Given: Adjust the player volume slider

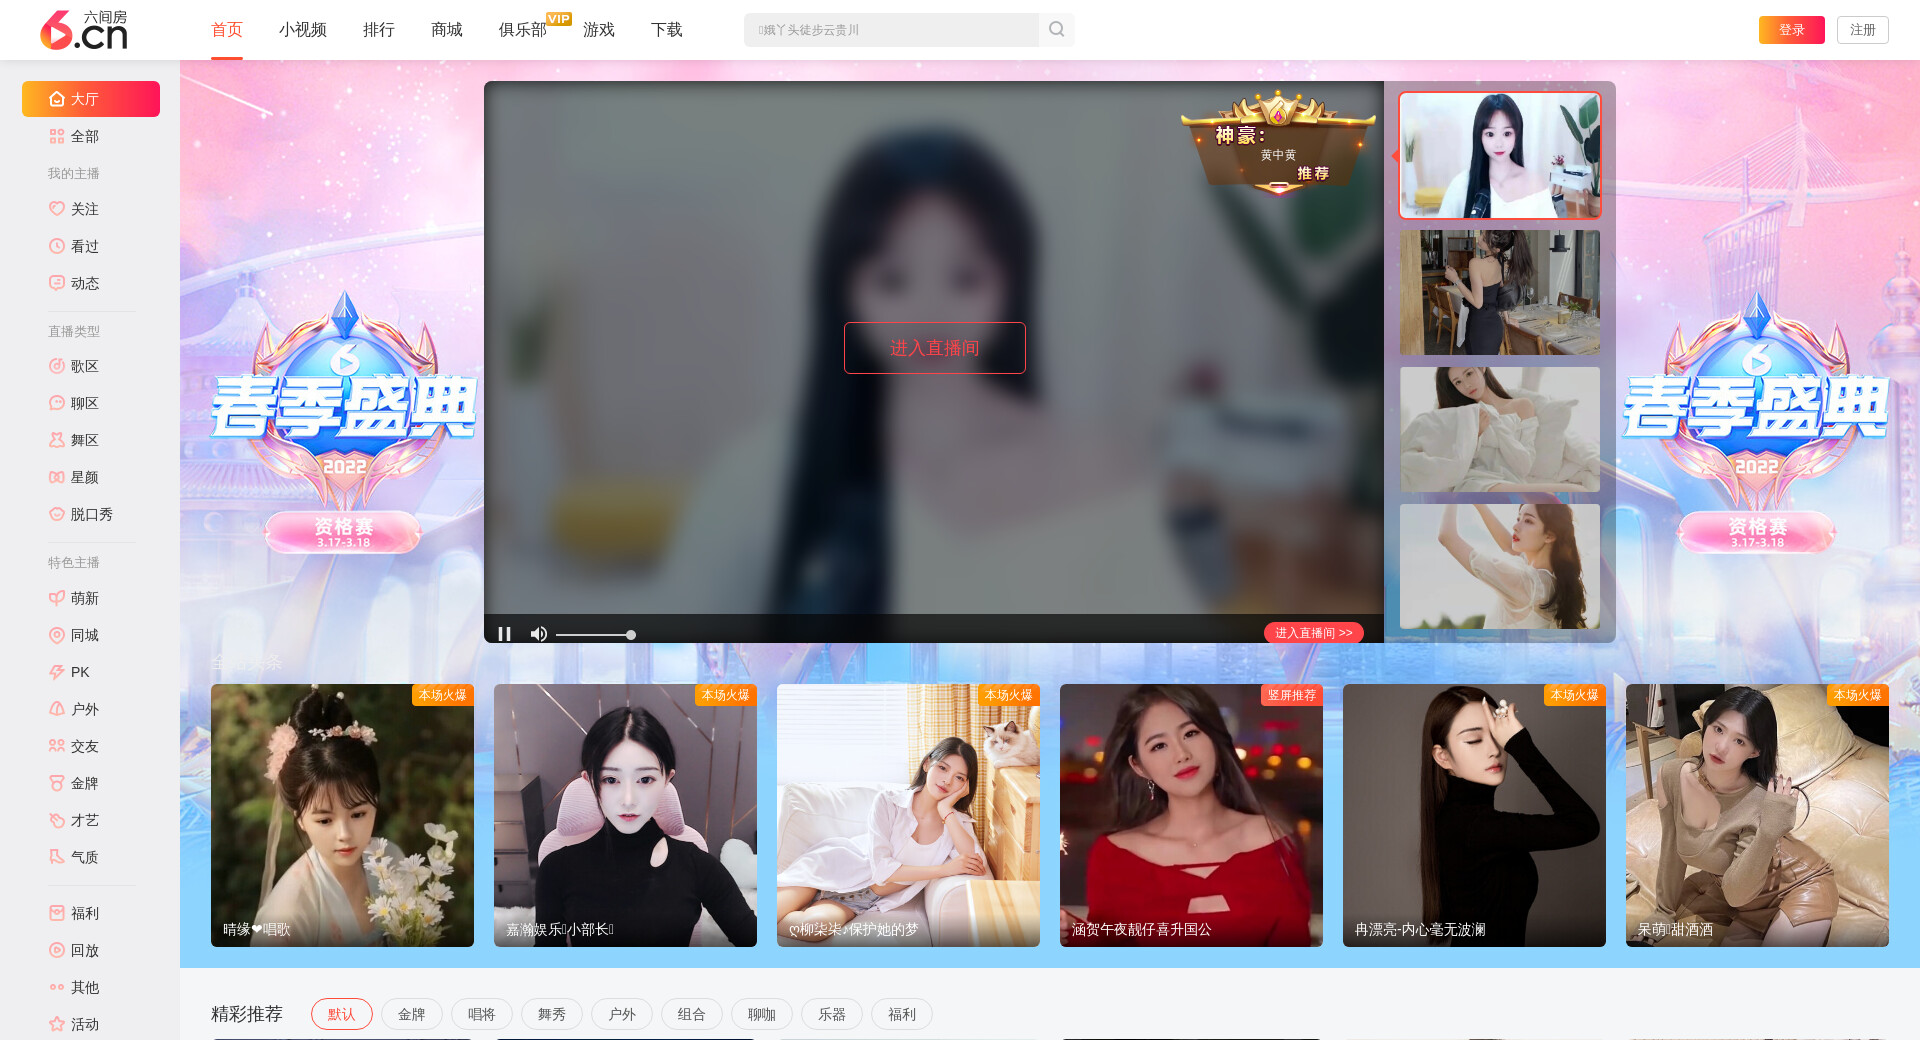Looking at the screenshot, I should tap(596, 635).
